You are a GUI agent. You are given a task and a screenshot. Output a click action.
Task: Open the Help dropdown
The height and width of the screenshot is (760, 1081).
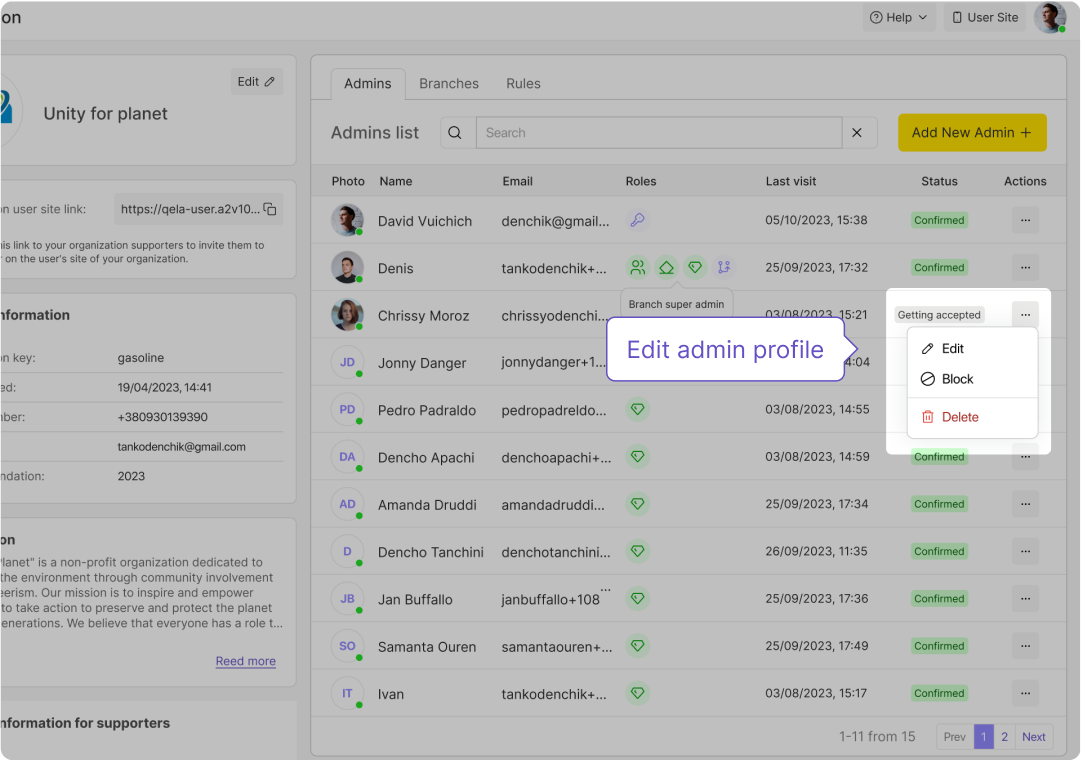point(898,18)
